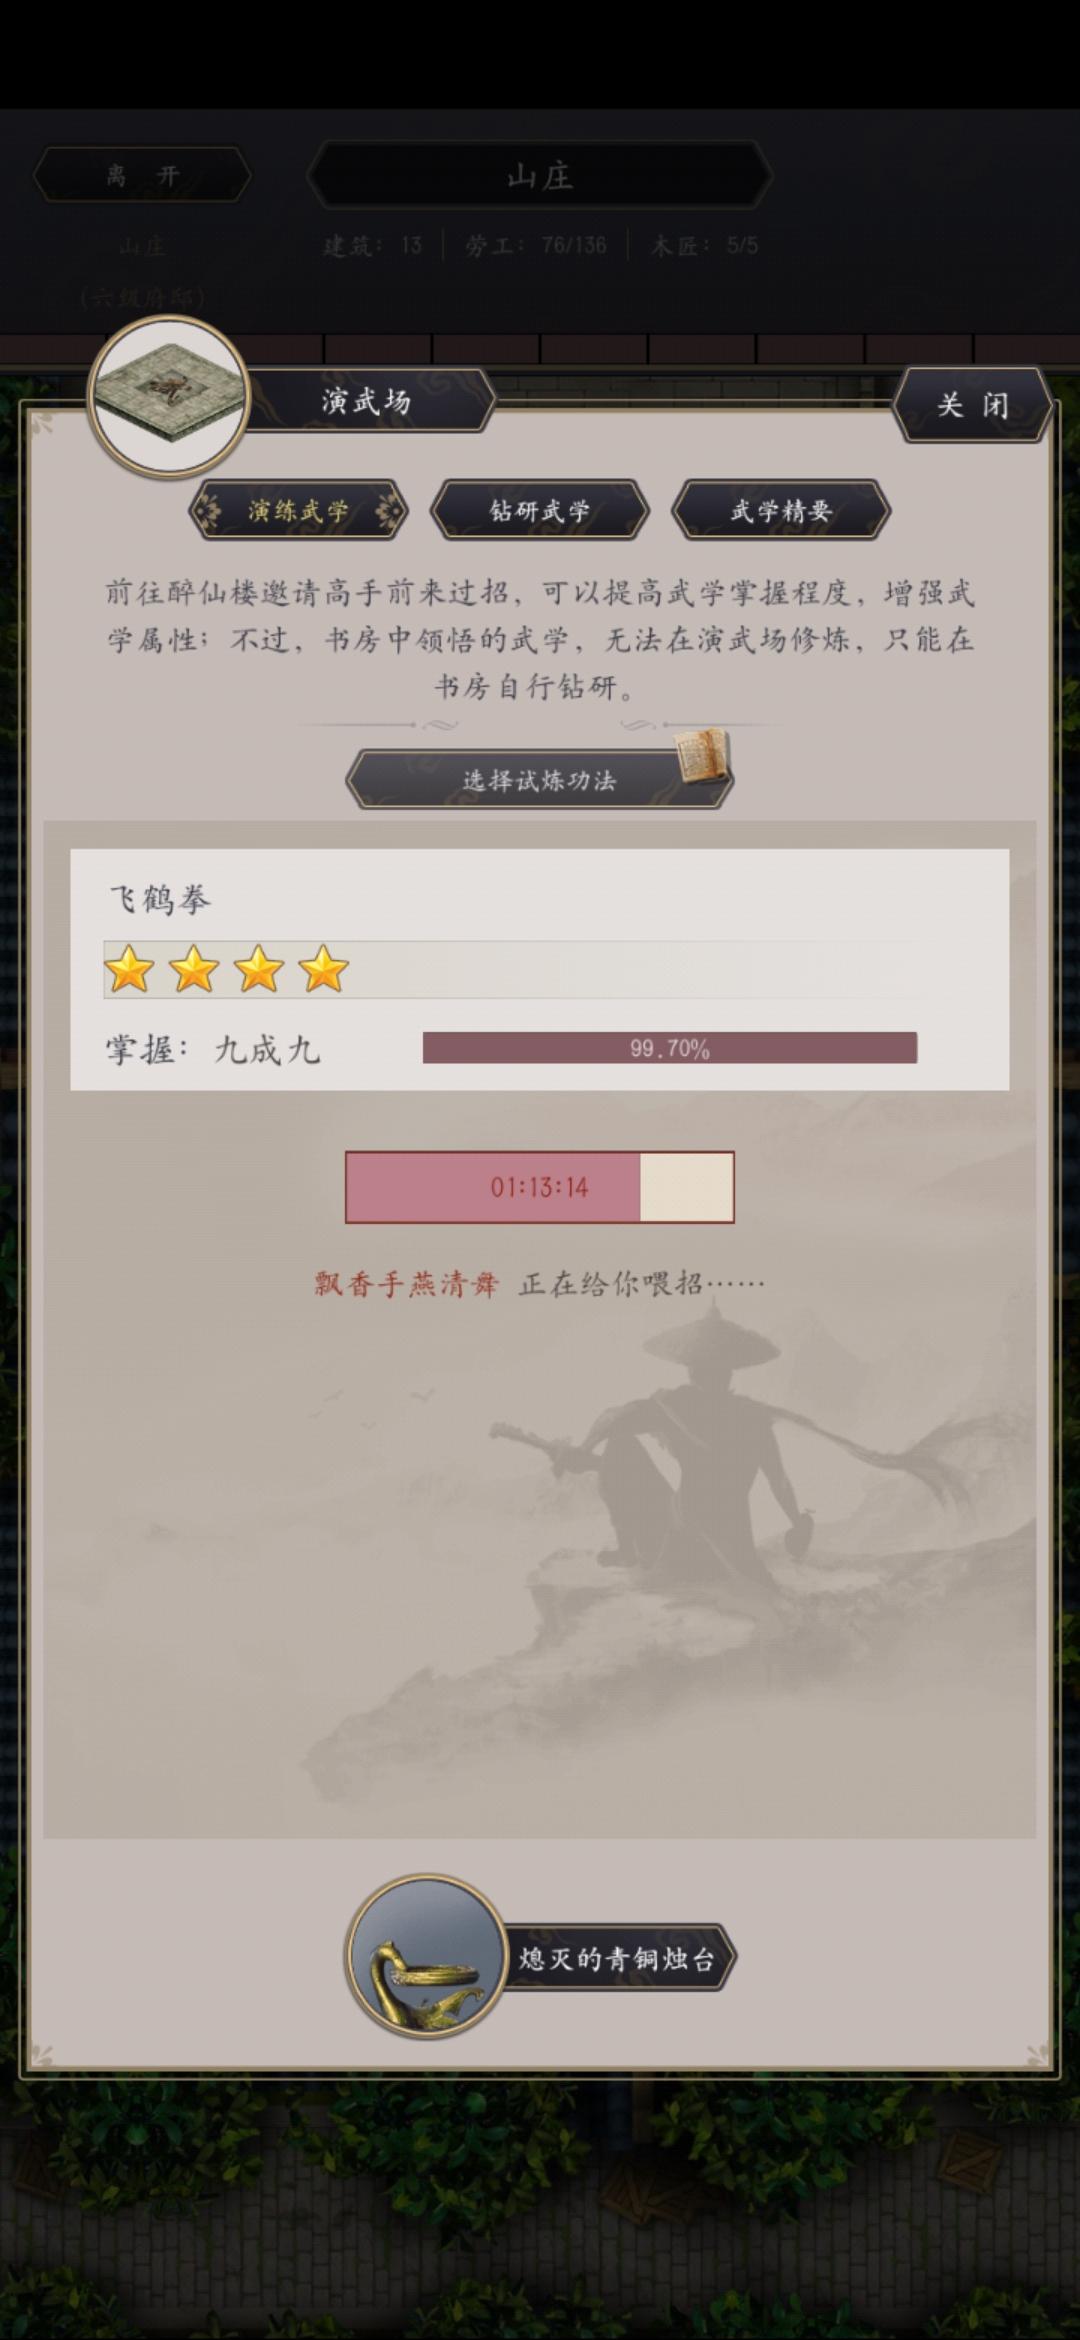Click the 演武场 building tile icon
The image size is (1080, 2340).
point(168,396)
